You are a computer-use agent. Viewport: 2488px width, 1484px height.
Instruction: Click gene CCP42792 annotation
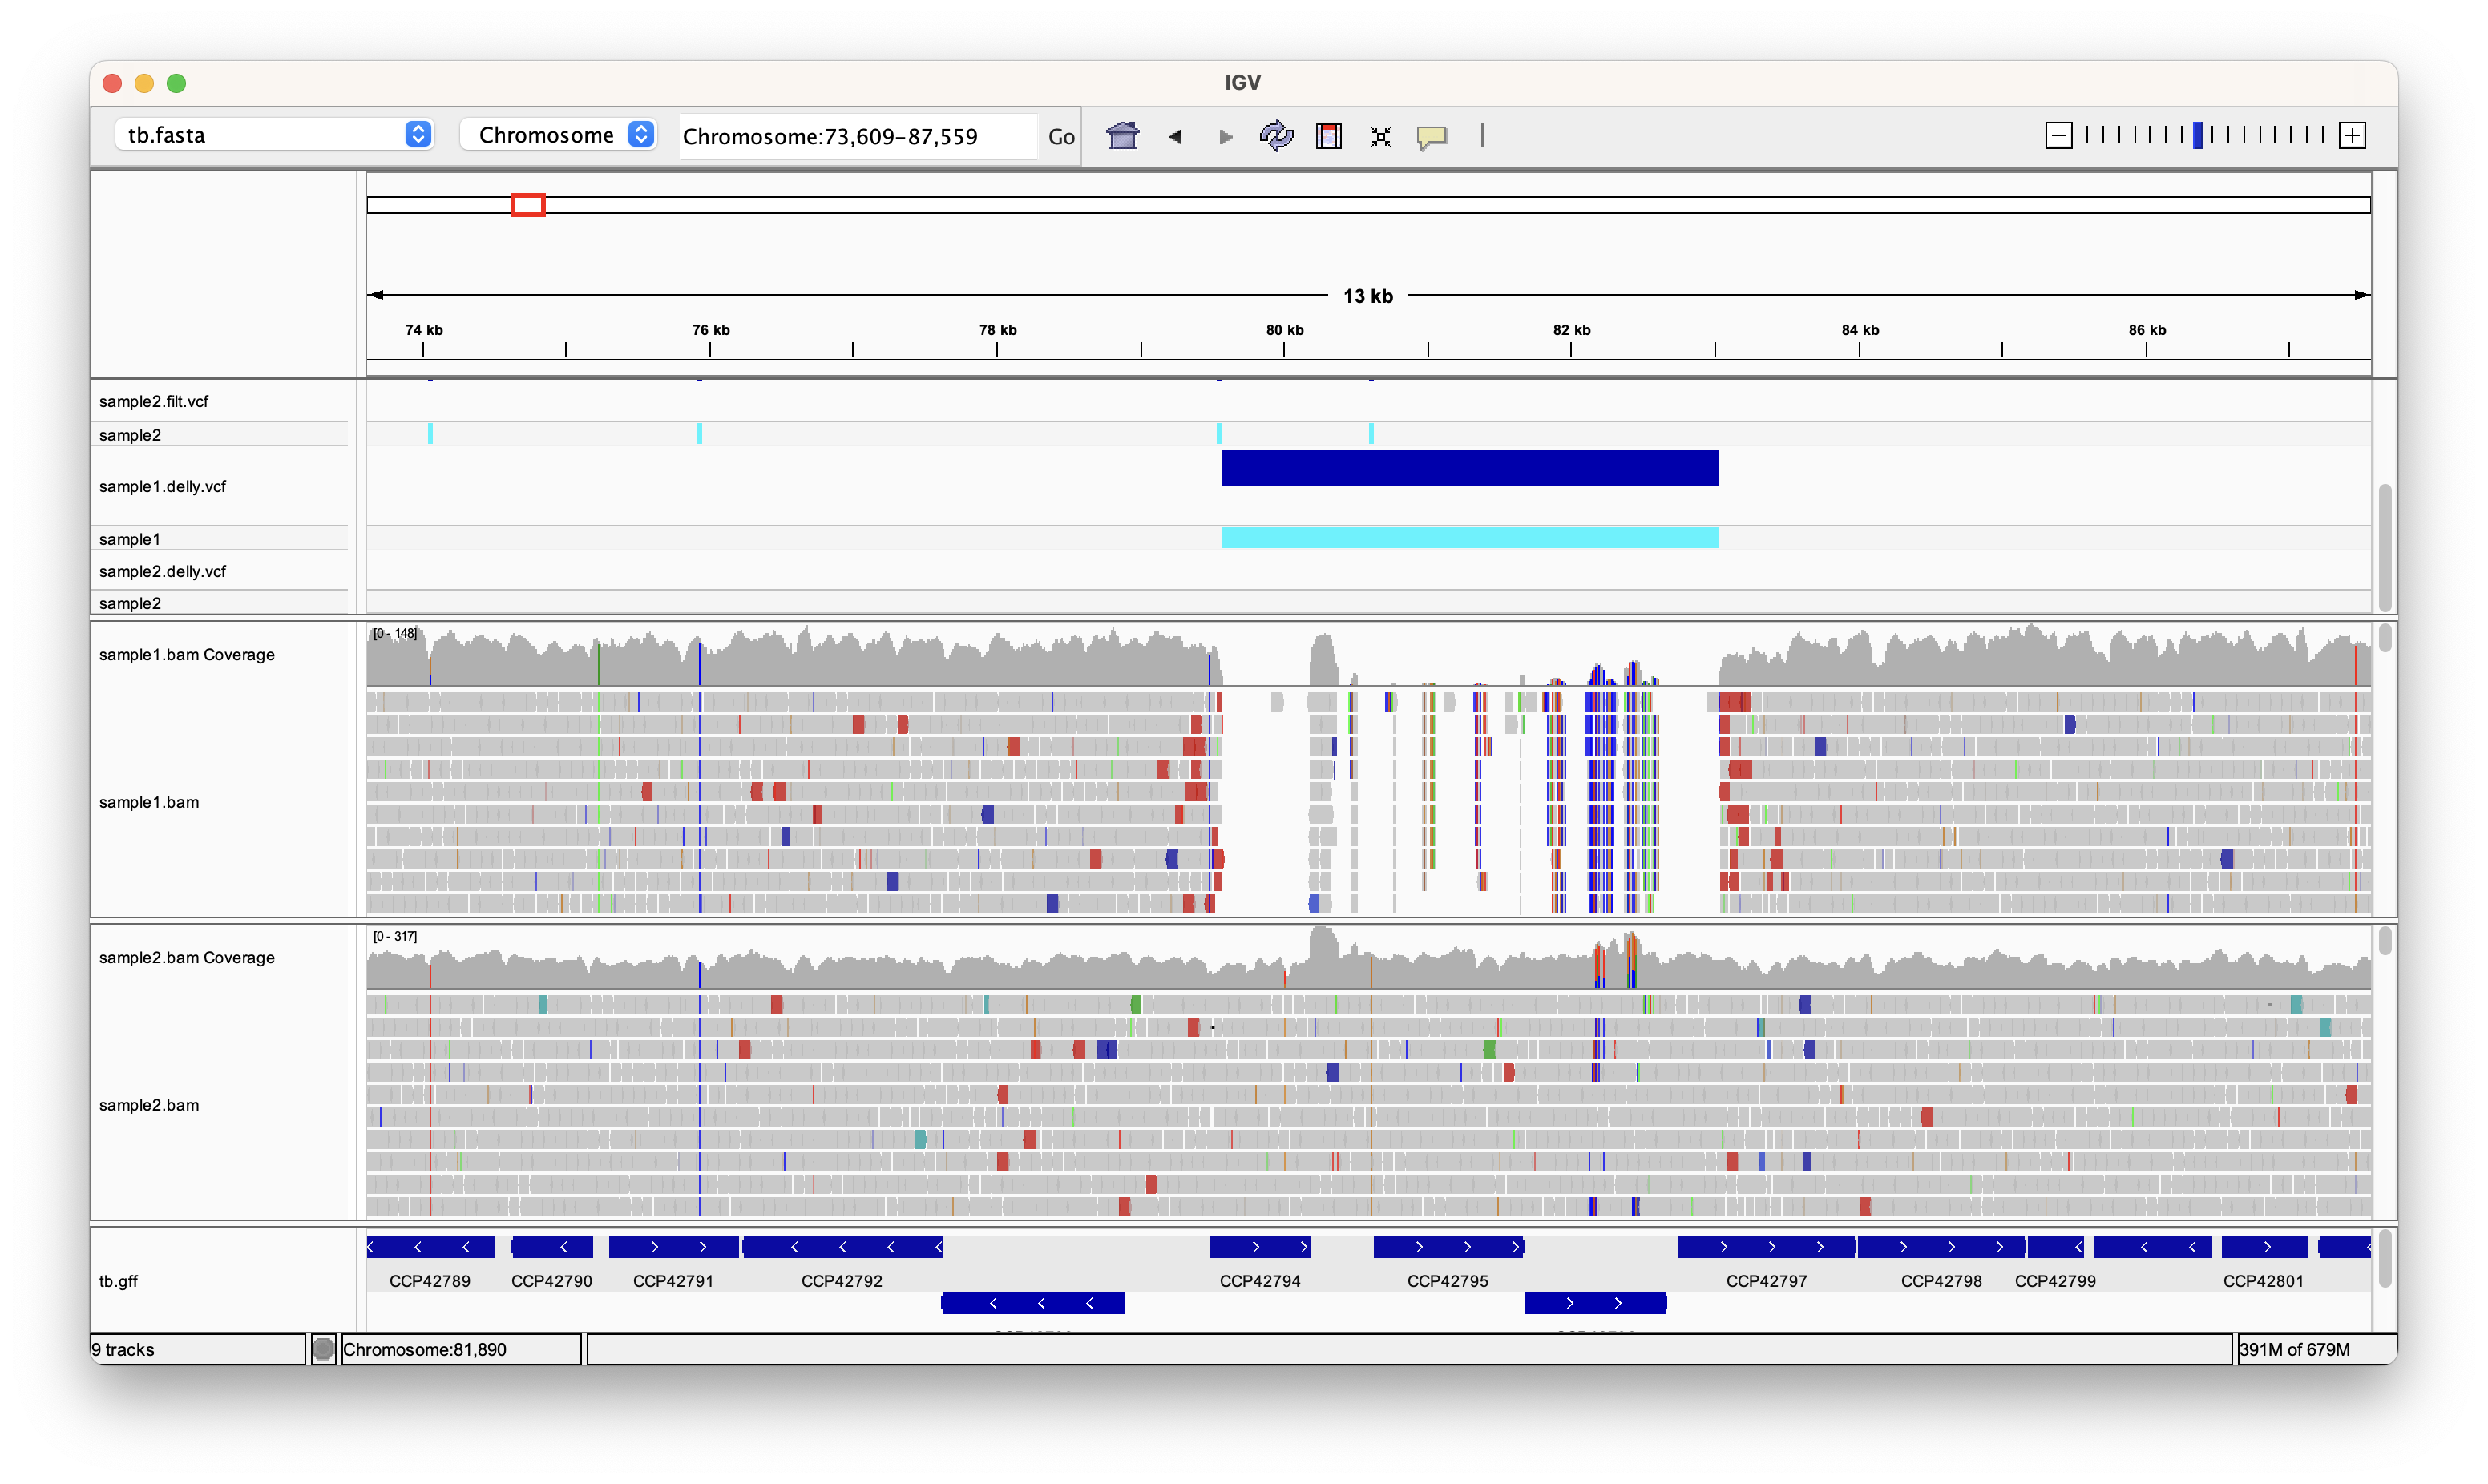pos(842,1247)
